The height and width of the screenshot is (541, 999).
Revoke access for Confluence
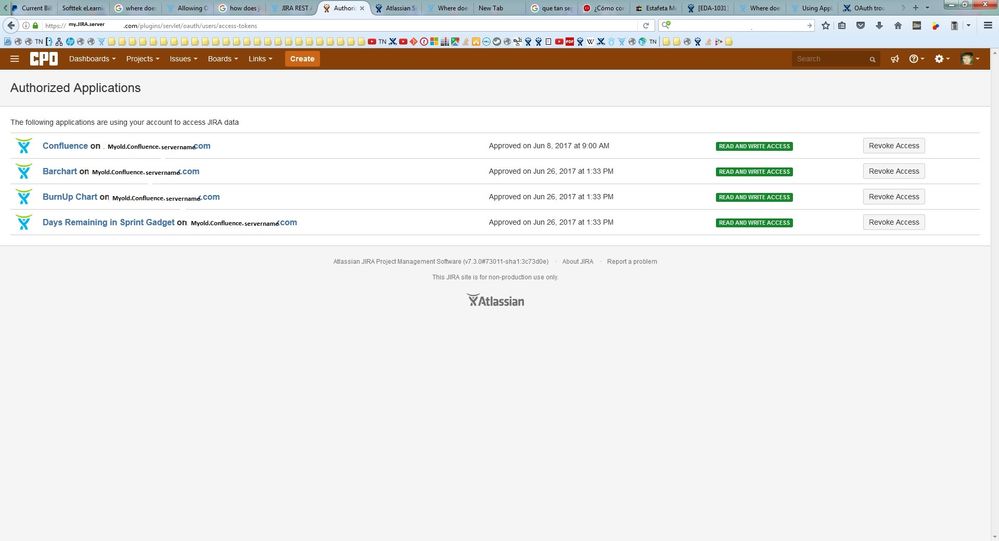893,146
